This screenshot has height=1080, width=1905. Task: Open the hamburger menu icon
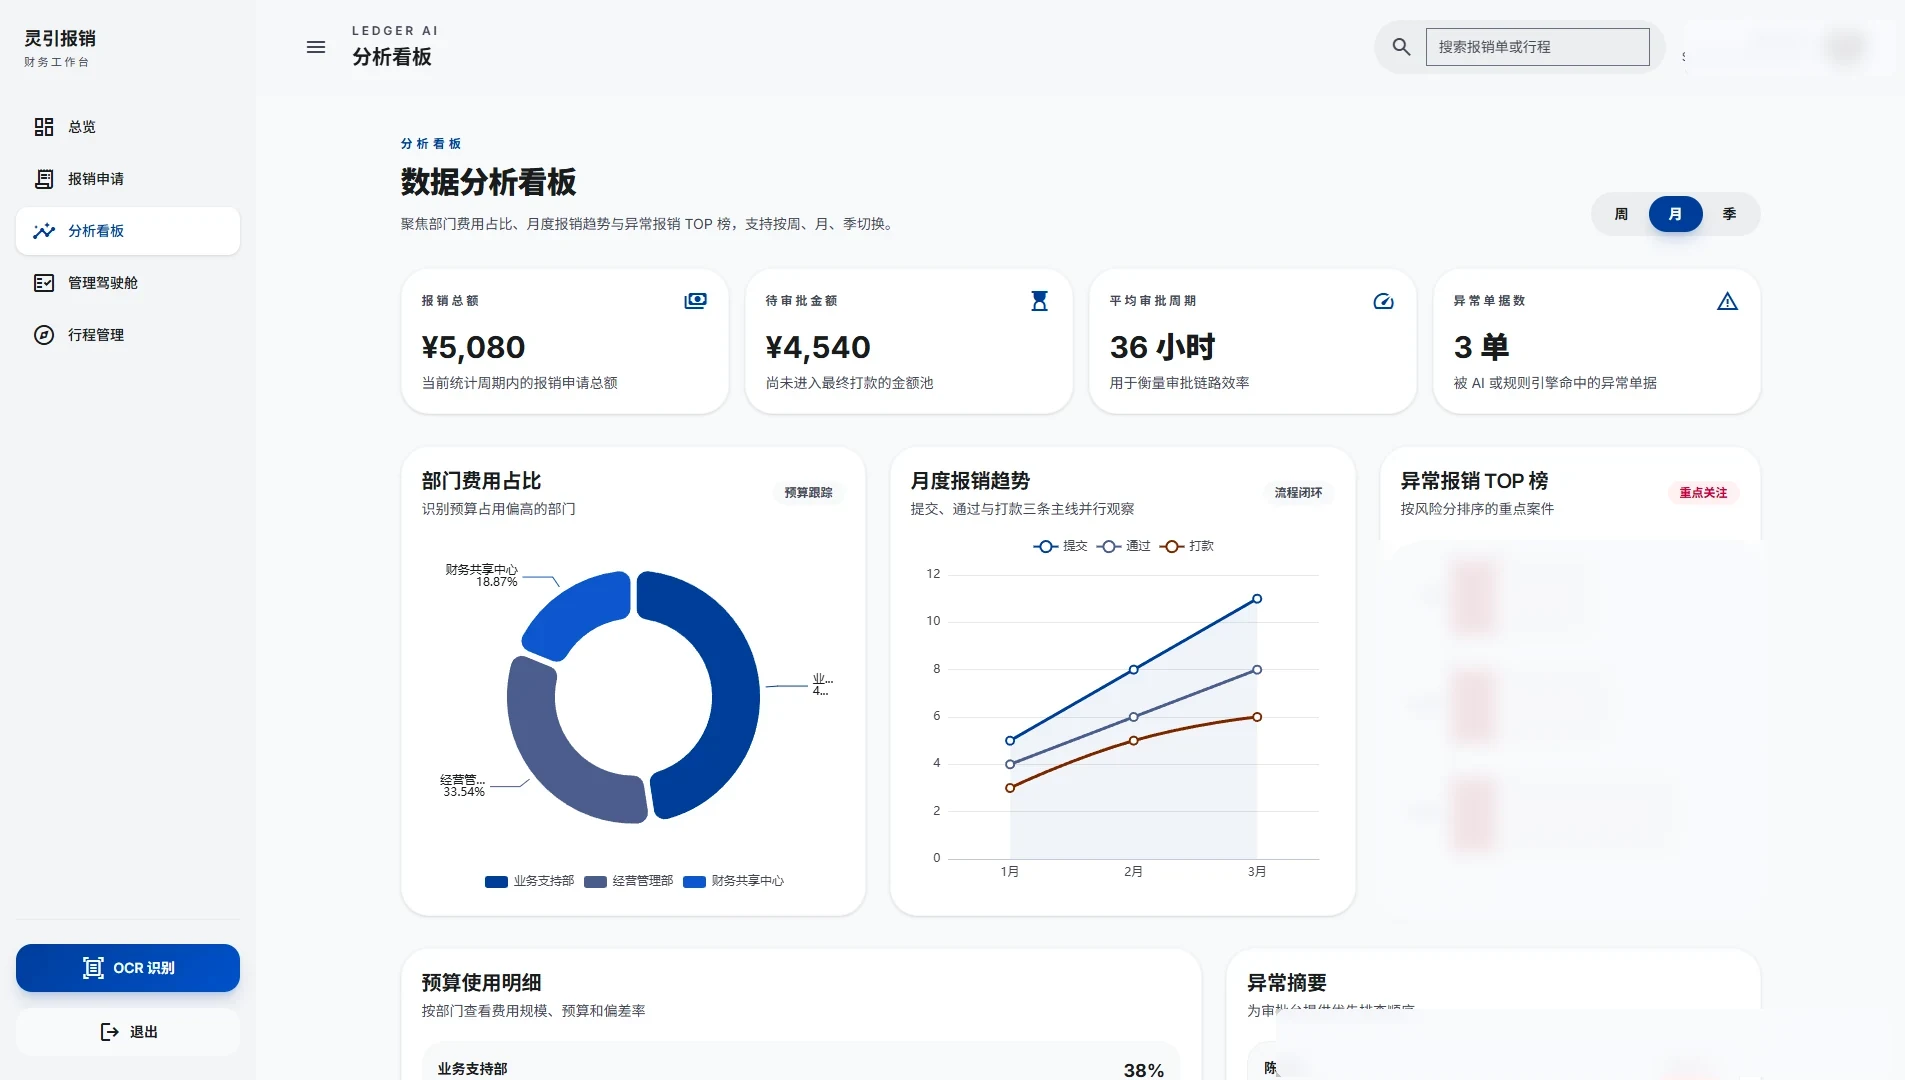coord(316,47)
